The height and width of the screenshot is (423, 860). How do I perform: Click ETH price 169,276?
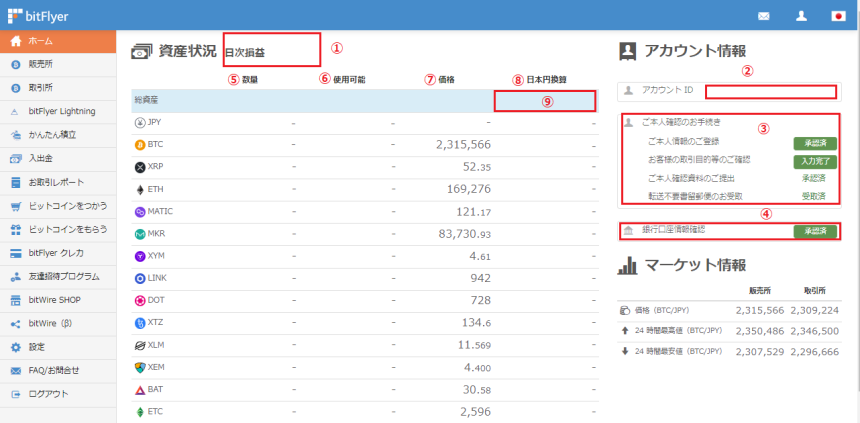click(x=470, y=189)
